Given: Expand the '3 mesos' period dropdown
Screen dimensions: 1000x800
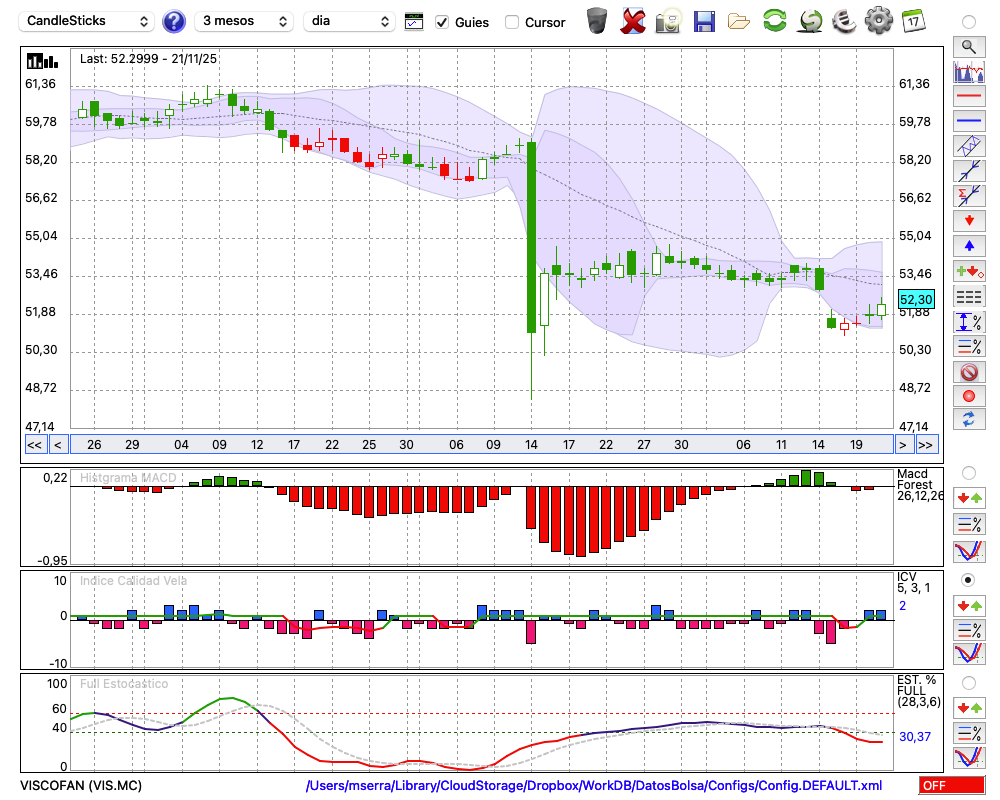Looking at the screenshot, I should [244, 21].
